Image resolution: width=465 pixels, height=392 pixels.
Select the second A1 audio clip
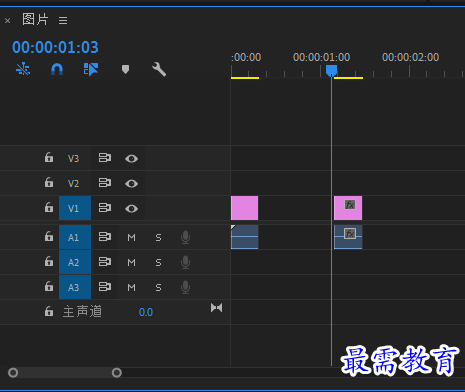point(348,237)
